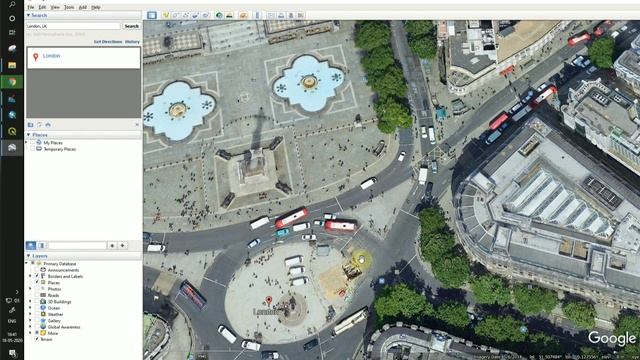Viewport: 640px width, 360px height.
Task: Click the Get Directions link
Action: pos(108,42)
